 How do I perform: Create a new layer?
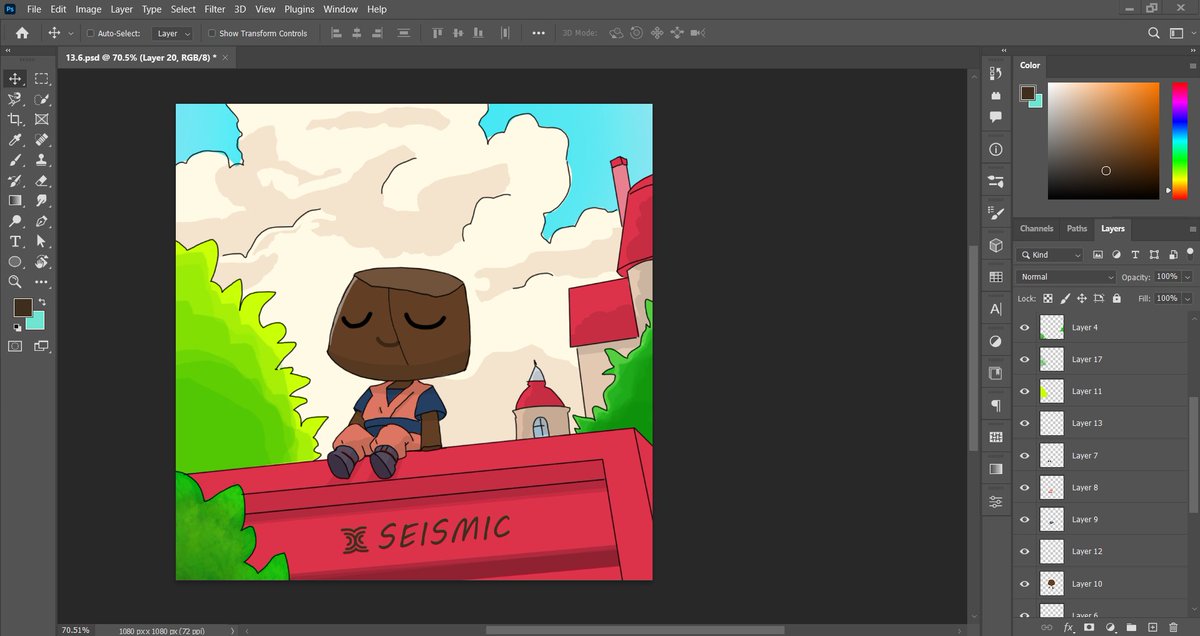[x=1152, y=627]
